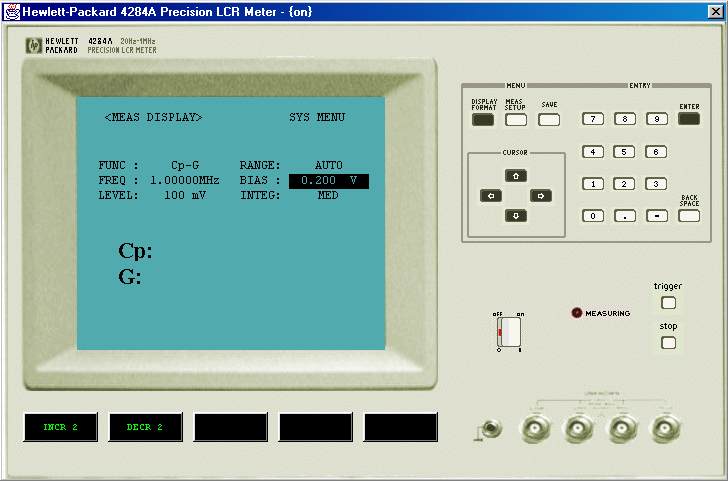The width and height of the screenshot is (728, 481).
Task: Click the second BNC connector
Action: point(578,428)
